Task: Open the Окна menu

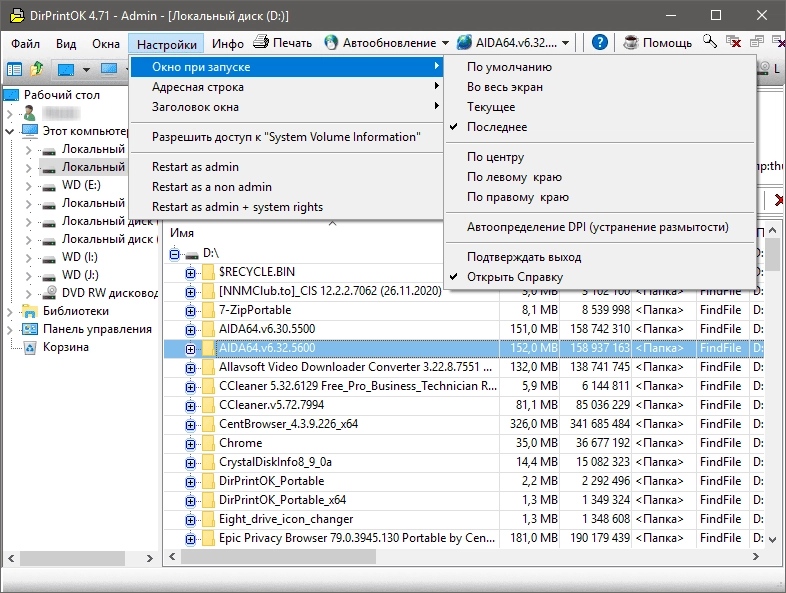Action: (x=106, y=44)
